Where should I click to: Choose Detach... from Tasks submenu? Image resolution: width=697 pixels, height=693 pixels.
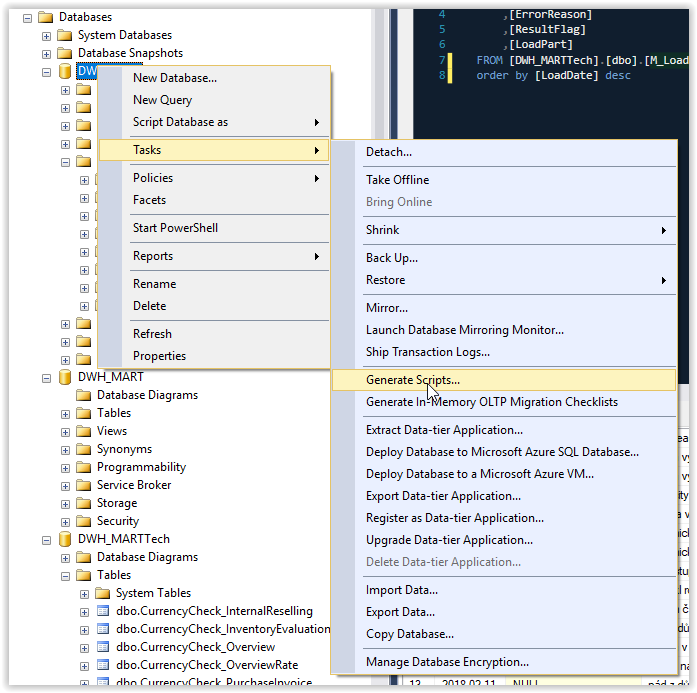(x=504, y=152)
